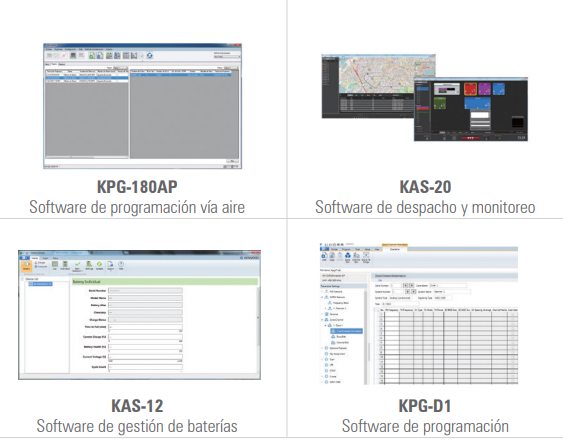563x443 pixels.
Task: Open the Operation tab in KPG-D1
Action: [x=395, y=249]
